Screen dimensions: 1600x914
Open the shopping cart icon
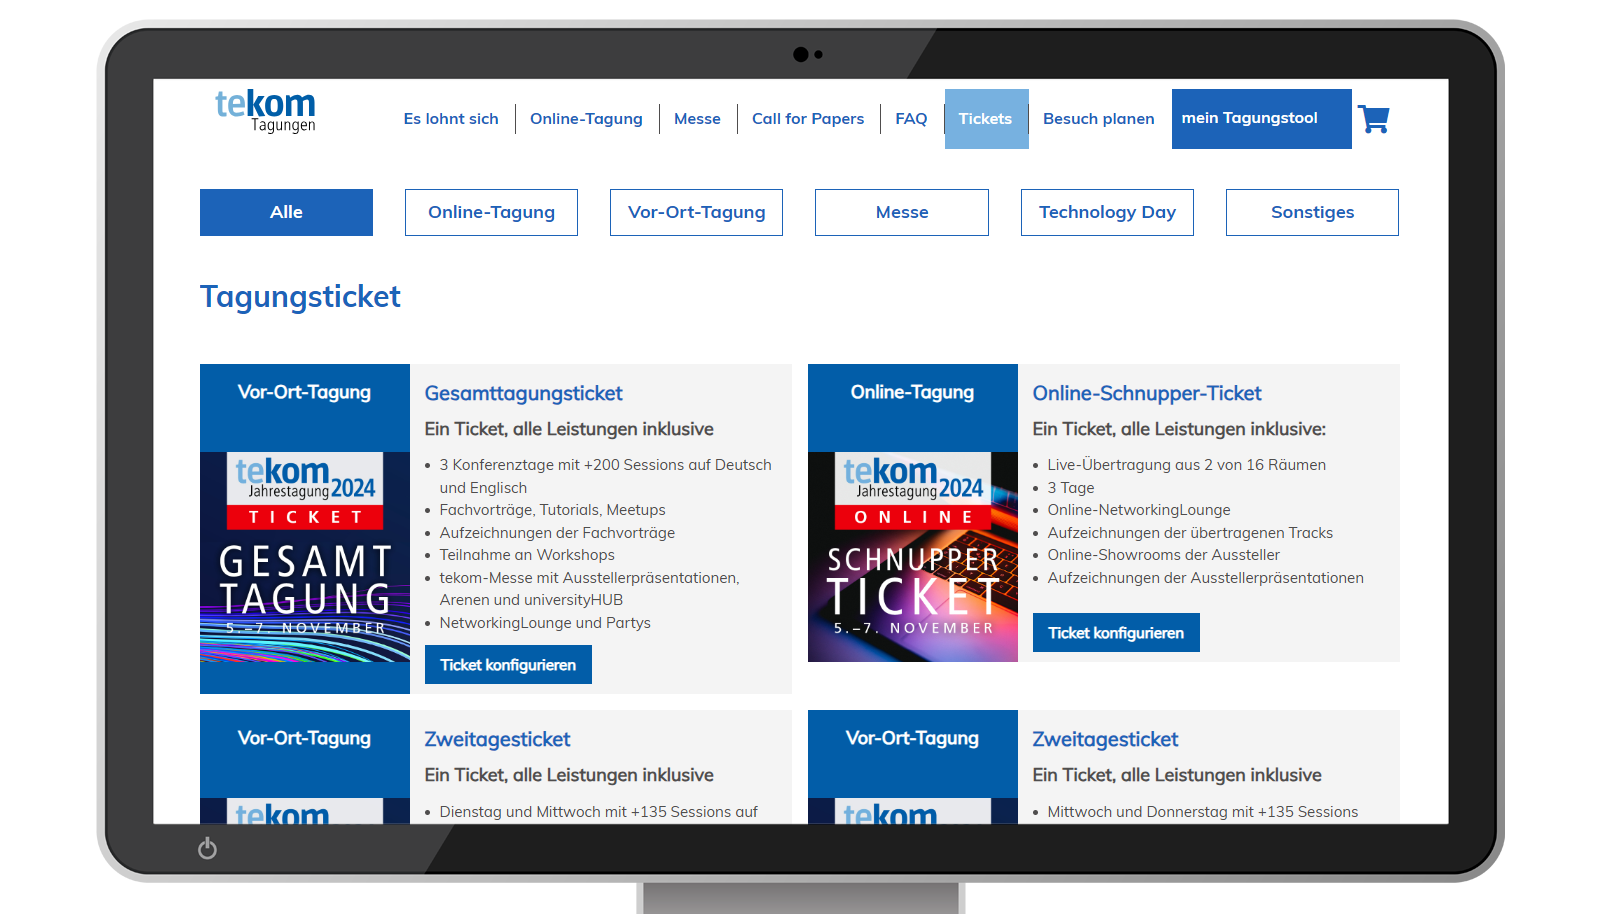(1374, 119)
